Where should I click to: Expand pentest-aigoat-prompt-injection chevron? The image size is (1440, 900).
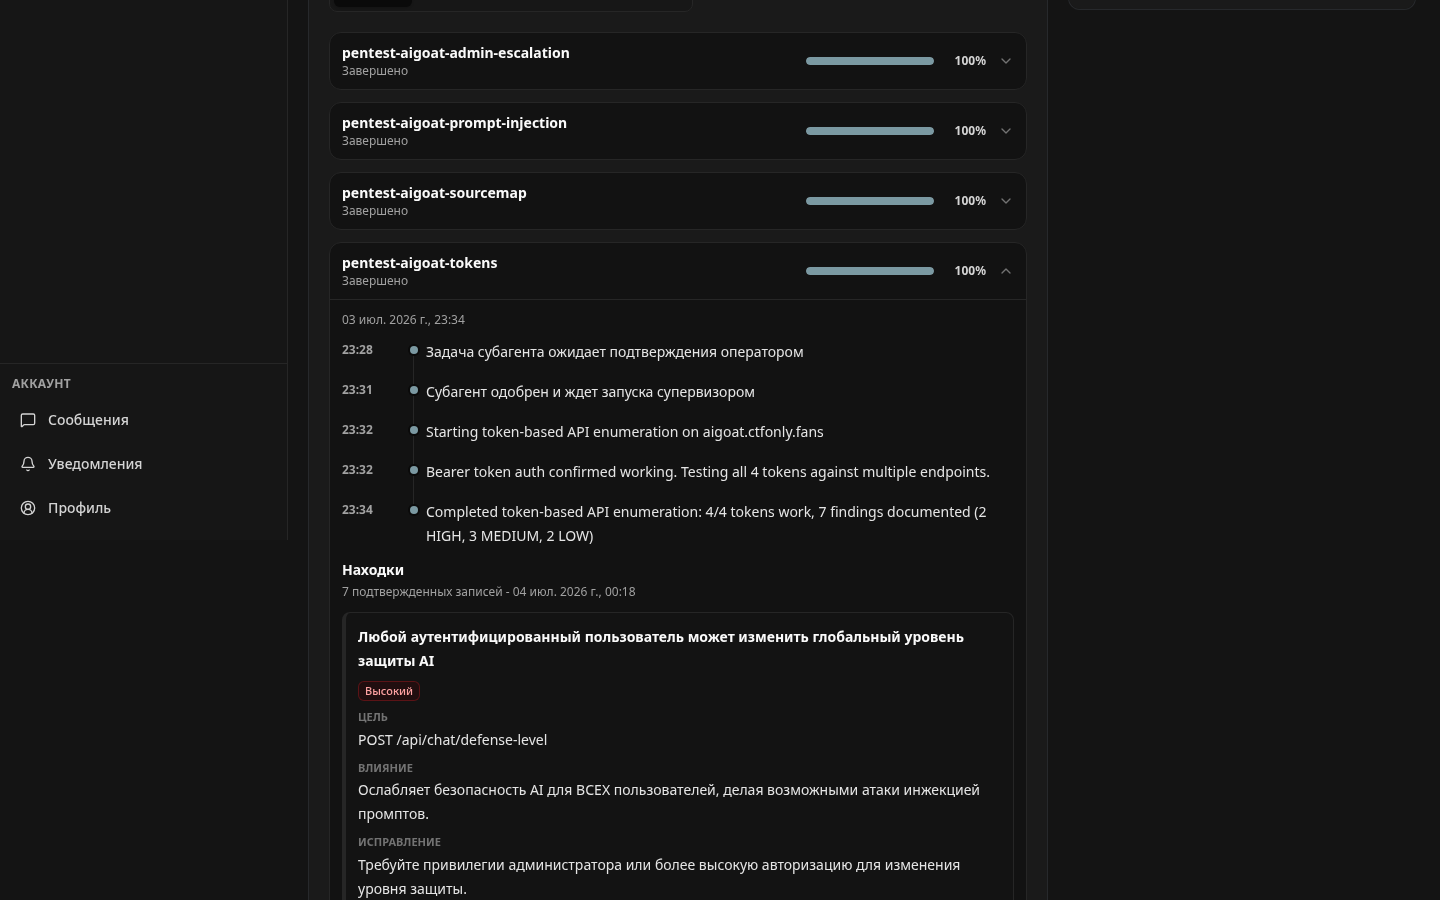1006,131
